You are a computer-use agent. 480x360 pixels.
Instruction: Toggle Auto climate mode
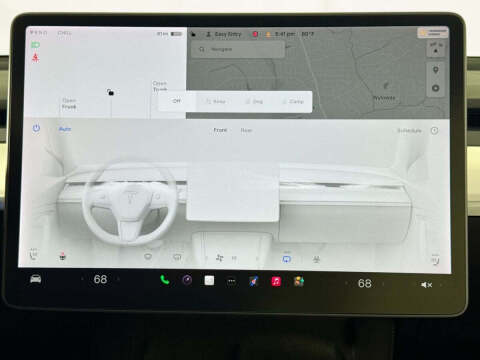point(65,129)
